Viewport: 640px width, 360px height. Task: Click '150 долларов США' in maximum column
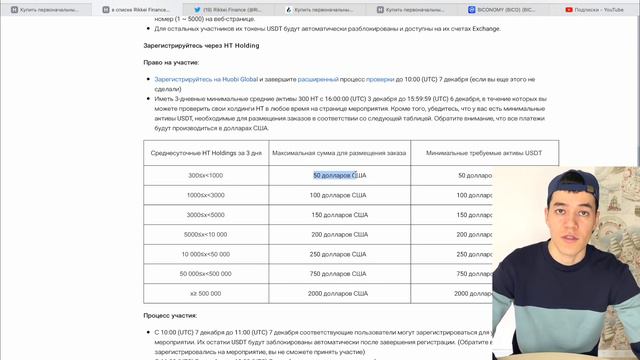click(340, 215)
